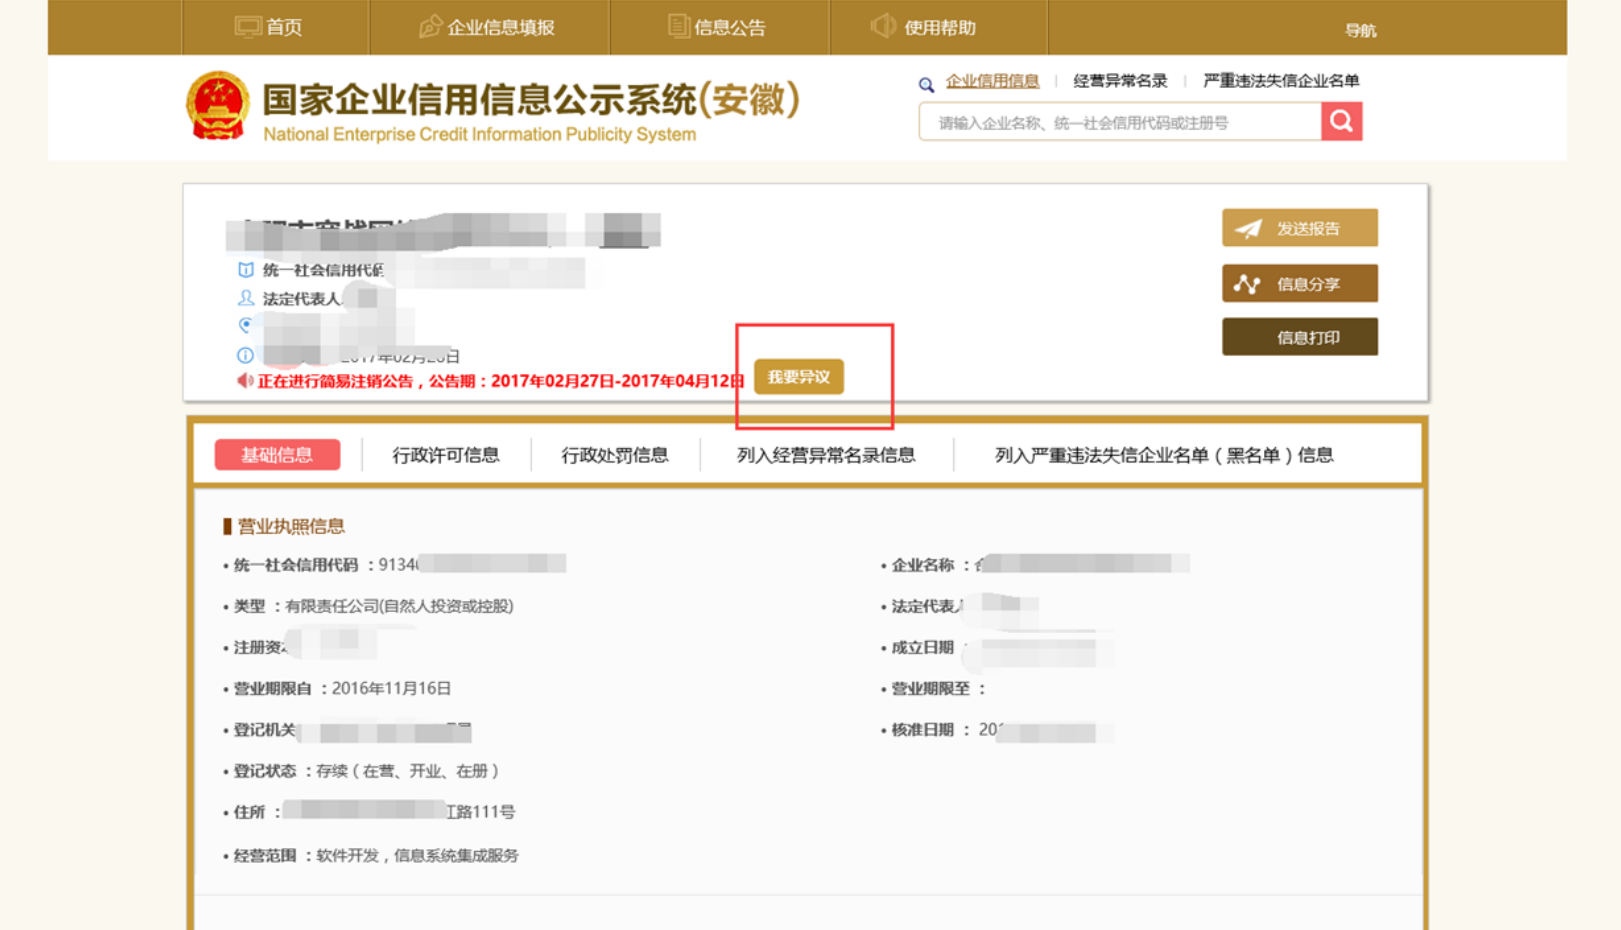Click the 经营范围 软件开发 row

[371, 855]
